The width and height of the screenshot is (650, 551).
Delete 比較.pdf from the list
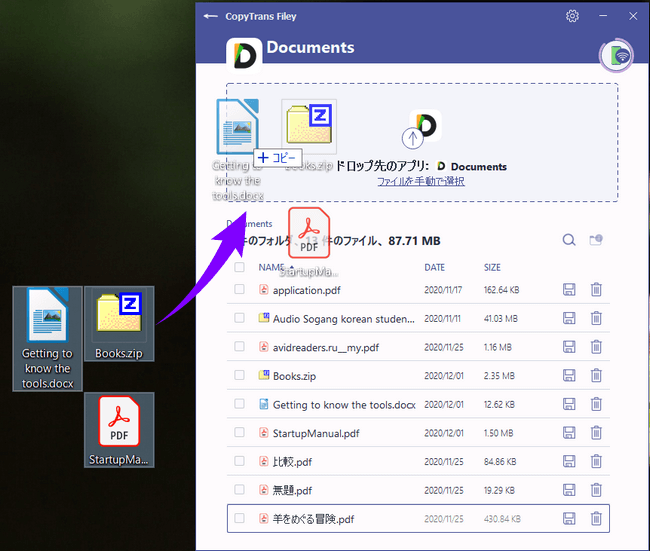596,461
